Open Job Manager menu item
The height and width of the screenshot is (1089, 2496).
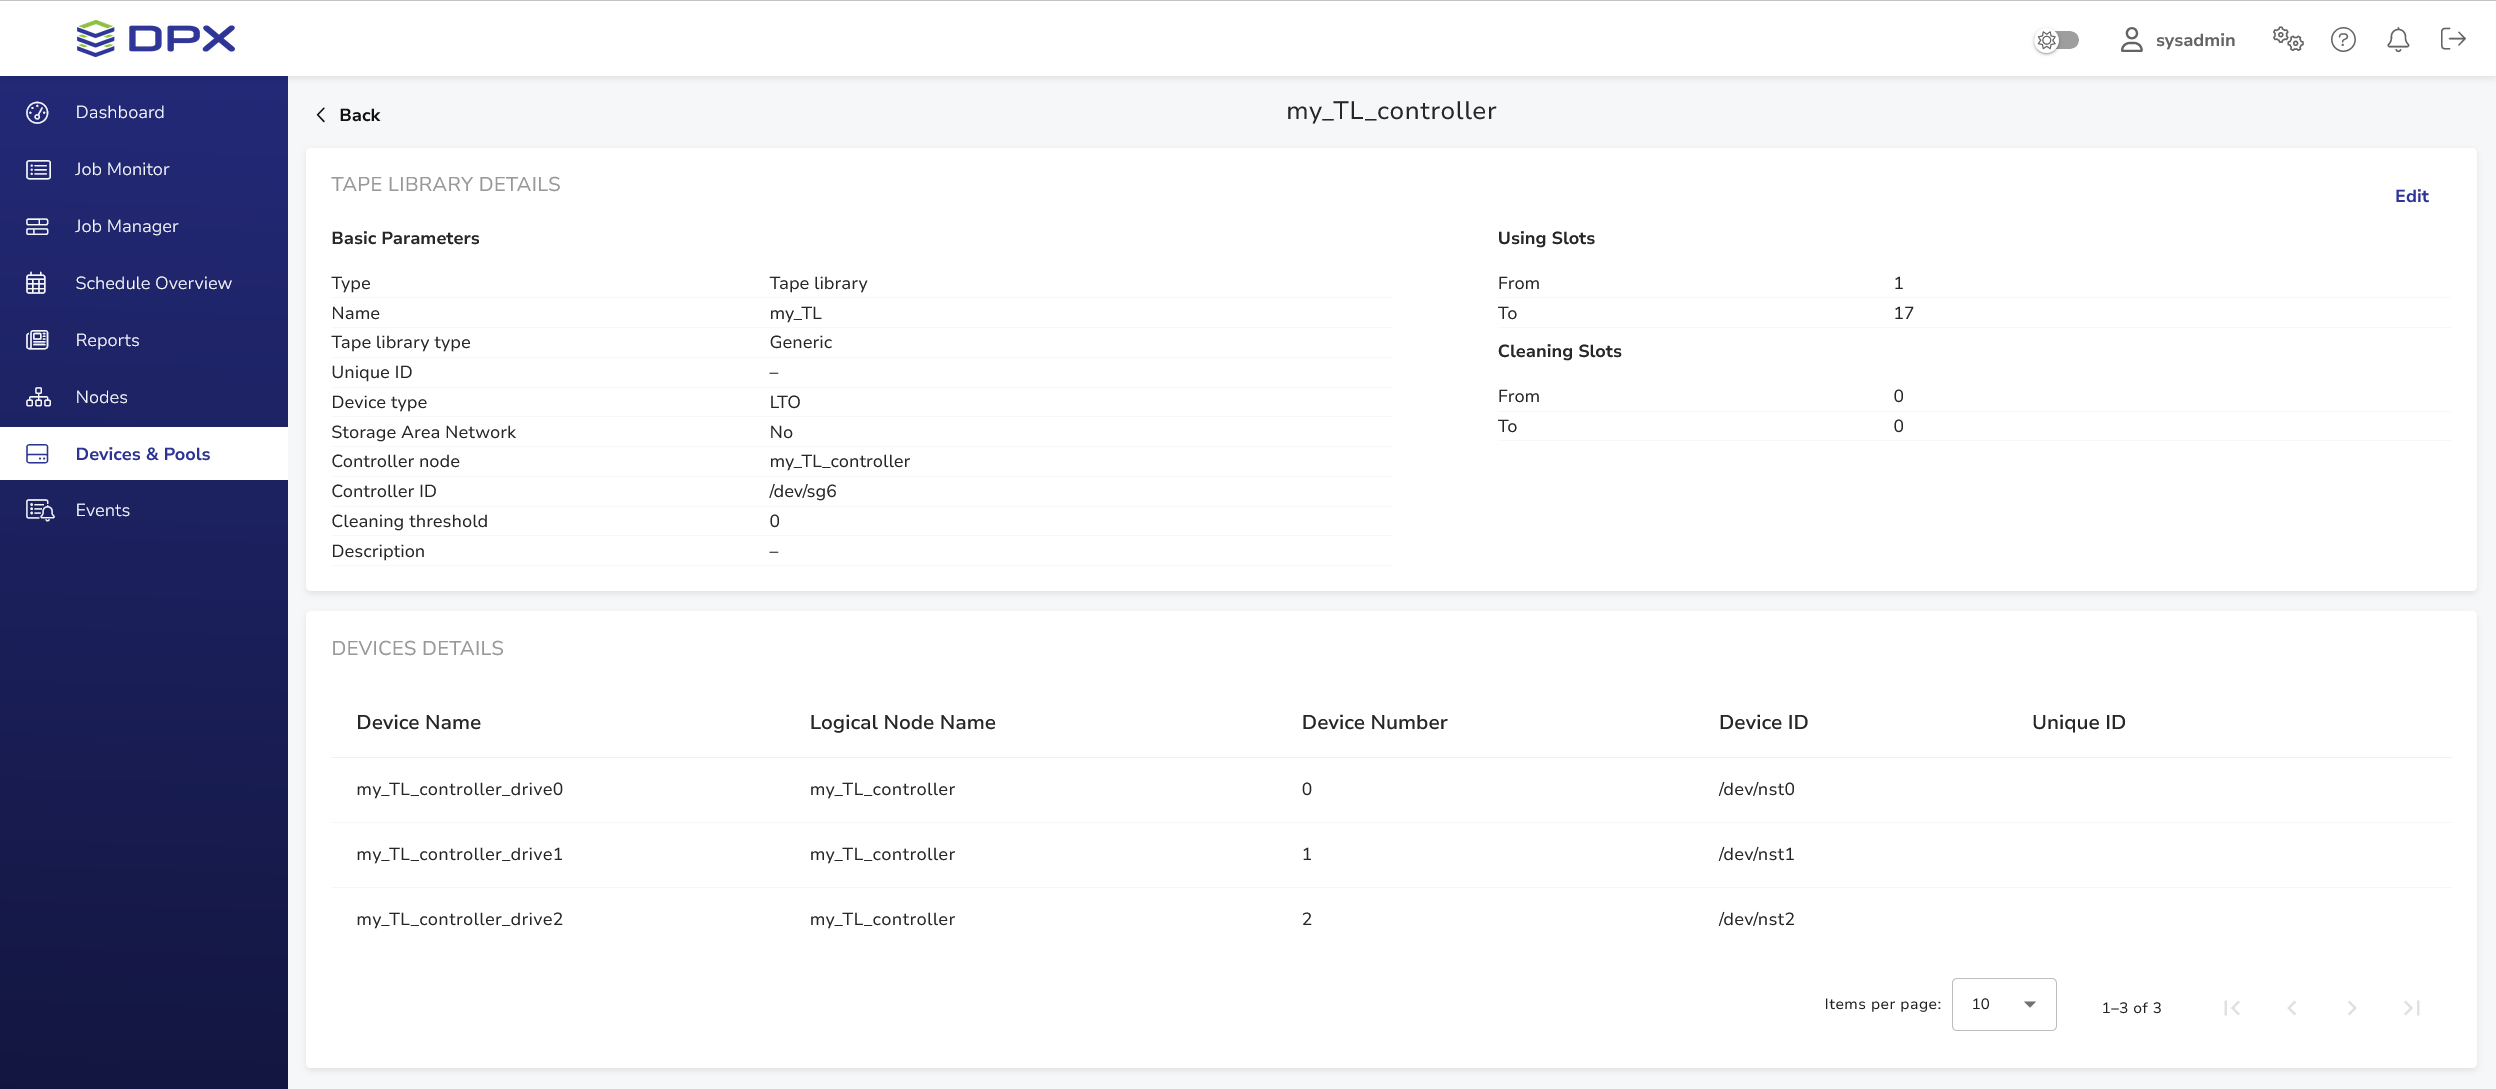126,226
